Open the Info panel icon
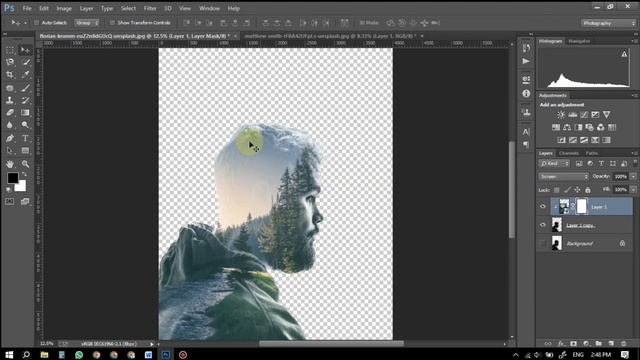The width and height of the screenshot is (640, 360). pos(526,93)
